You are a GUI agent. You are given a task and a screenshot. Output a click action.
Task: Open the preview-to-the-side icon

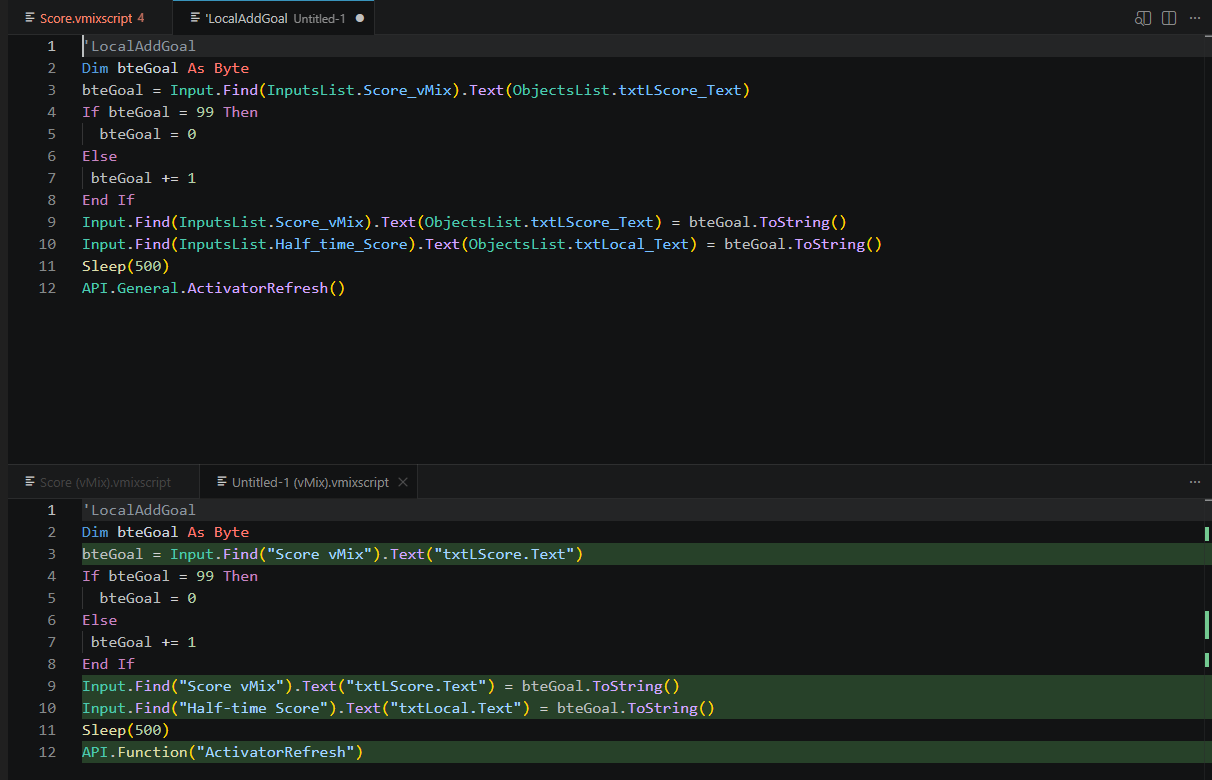click(1143, 18)
